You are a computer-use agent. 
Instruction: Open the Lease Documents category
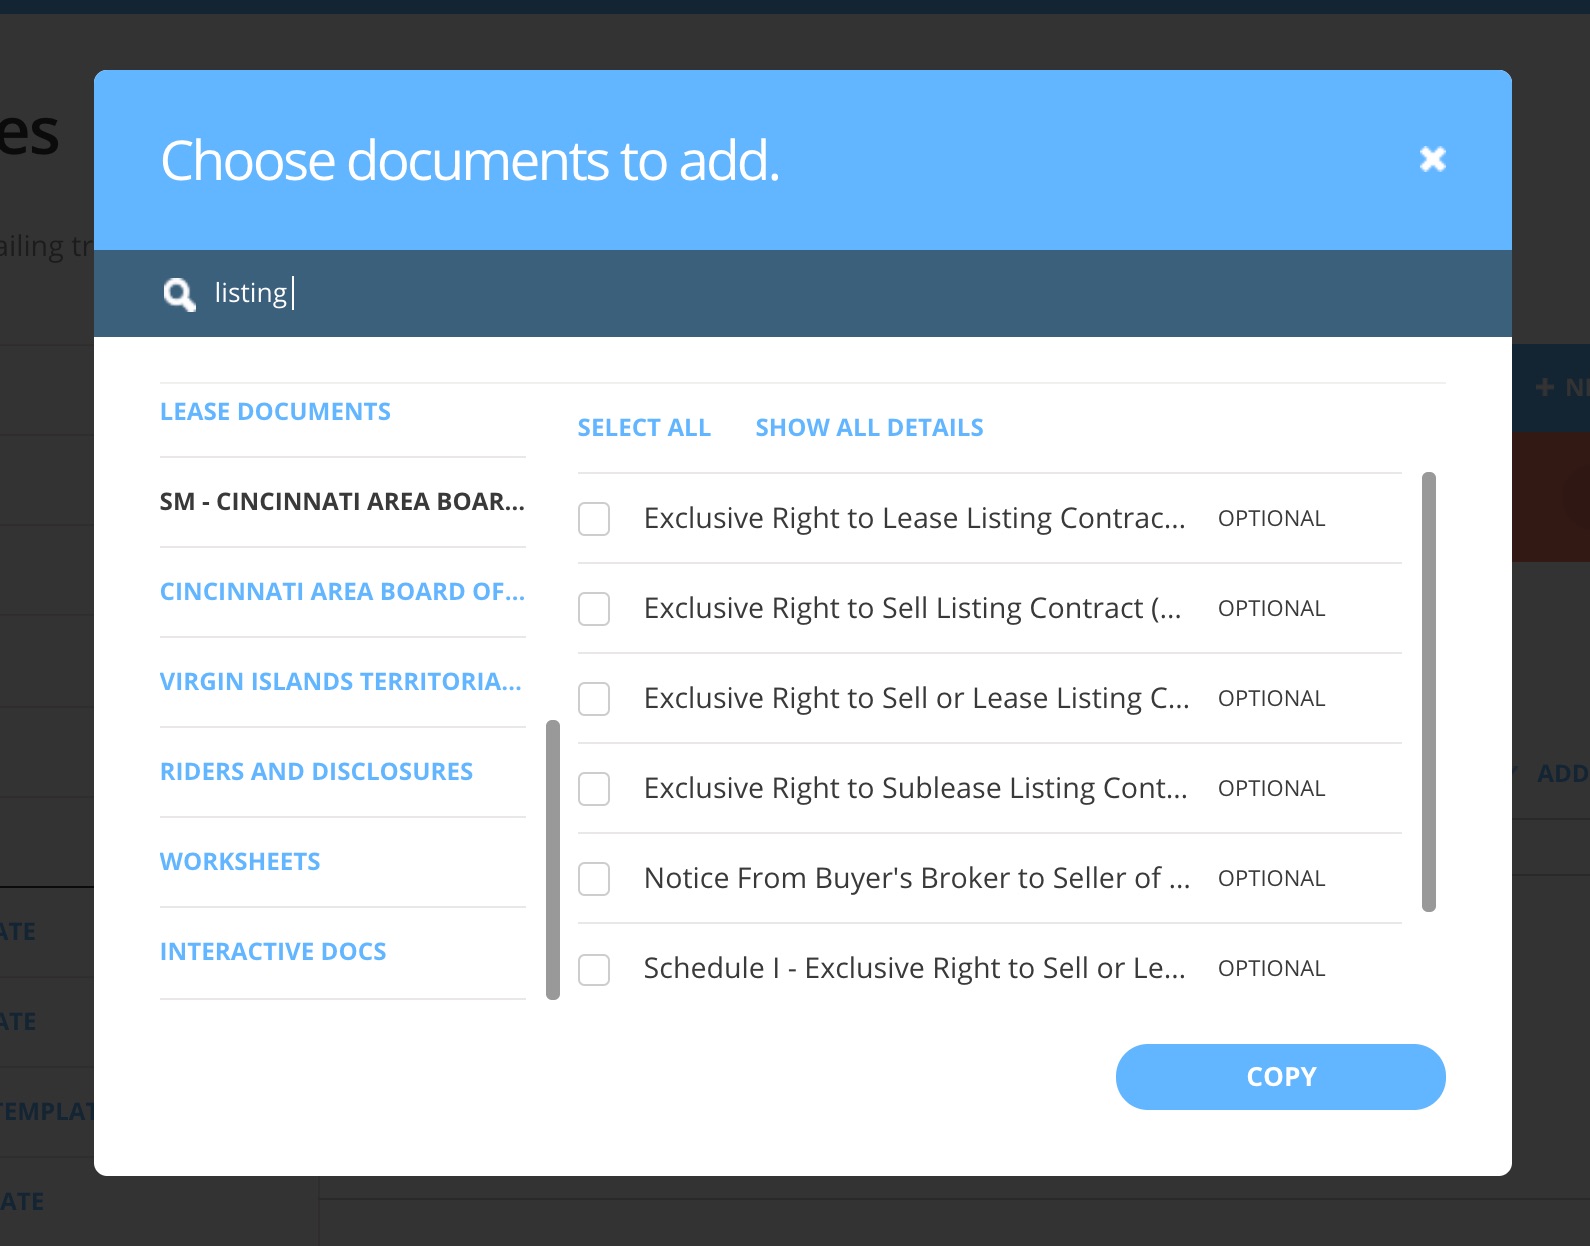[275, 412]
